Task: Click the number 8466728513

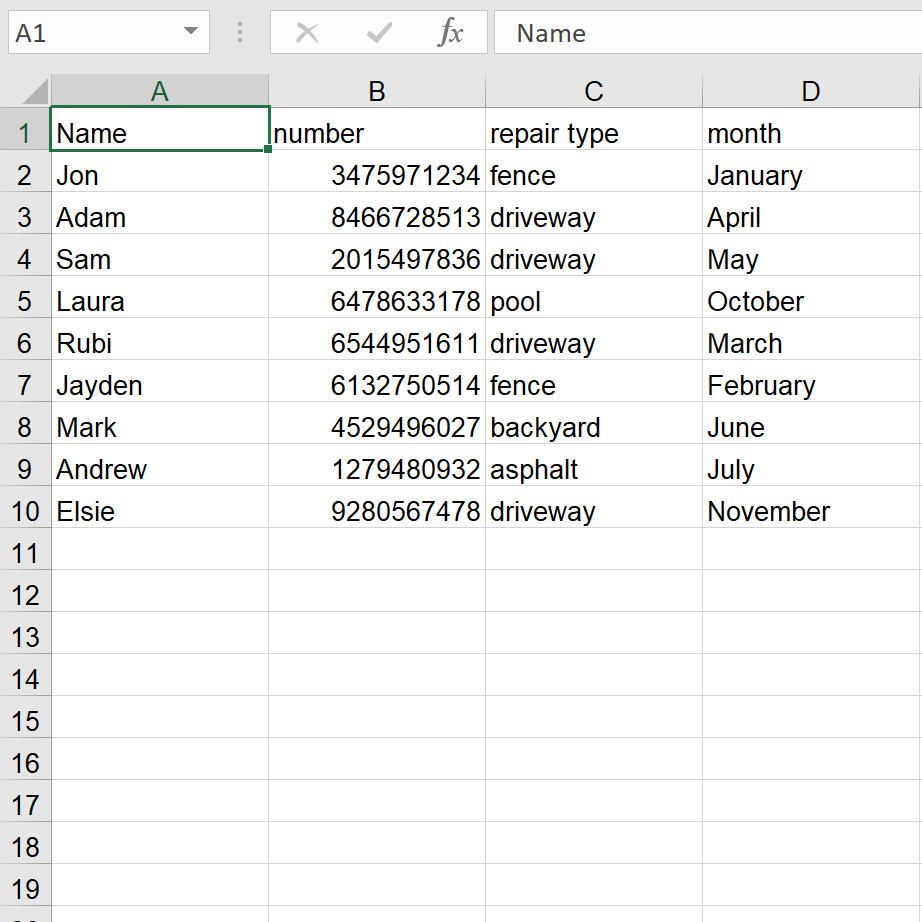Action: click(377, 213)
